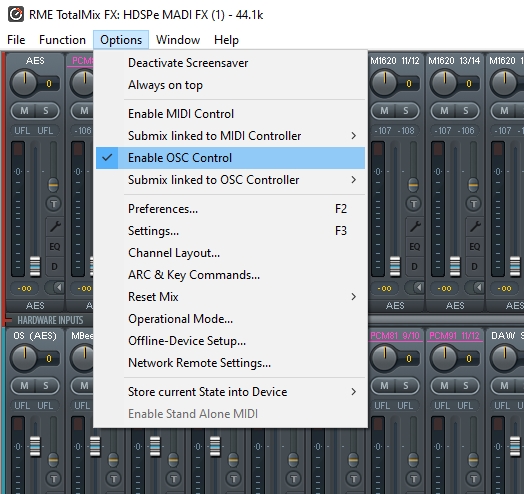Open the Window menu

[178, 40]
